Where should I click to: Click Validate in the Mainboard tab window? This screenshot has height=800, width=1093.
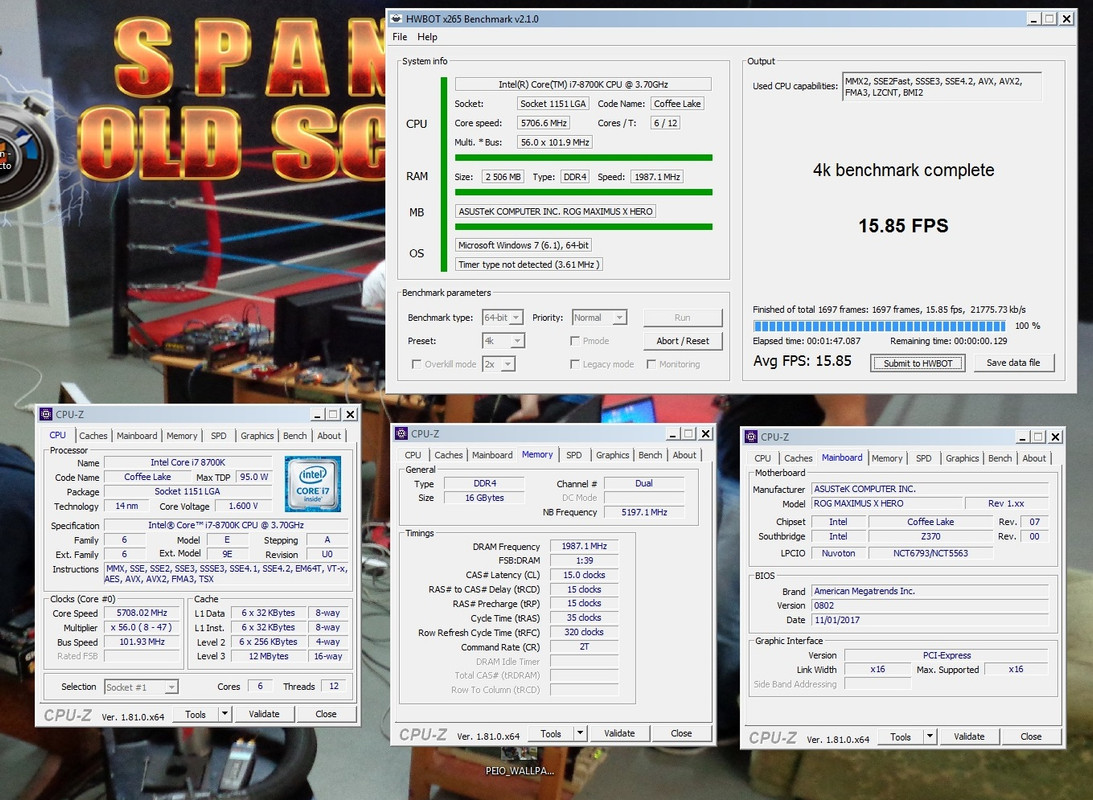coord(969,737)
